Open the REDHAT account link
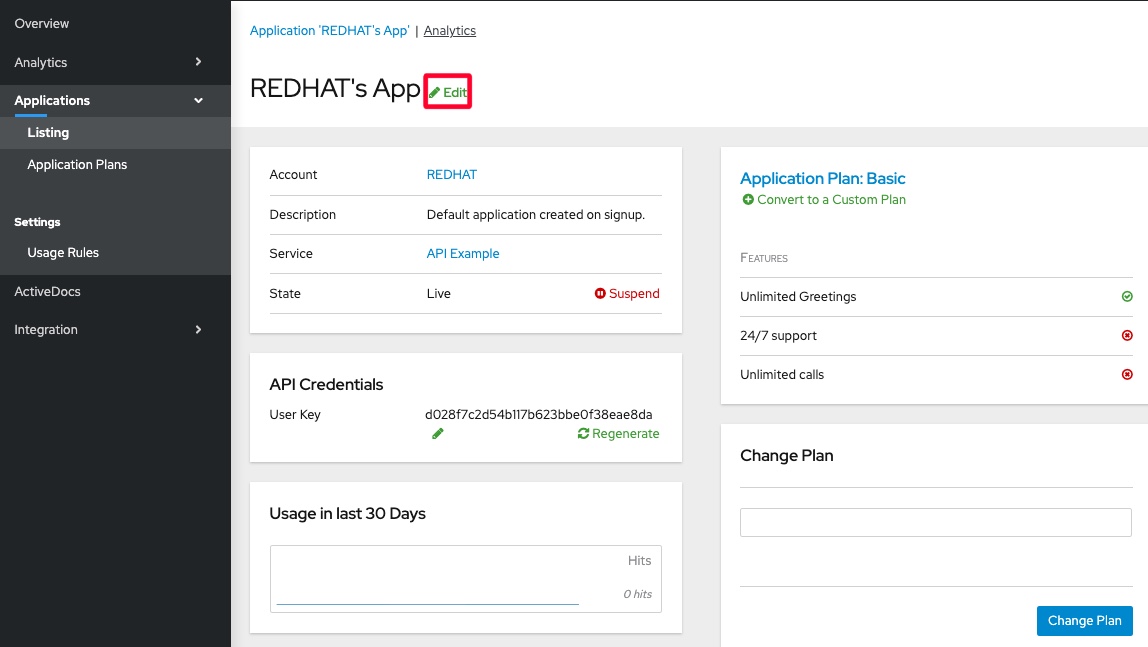1148x647 pixels. pyautogui.click(x=452, y=175)
